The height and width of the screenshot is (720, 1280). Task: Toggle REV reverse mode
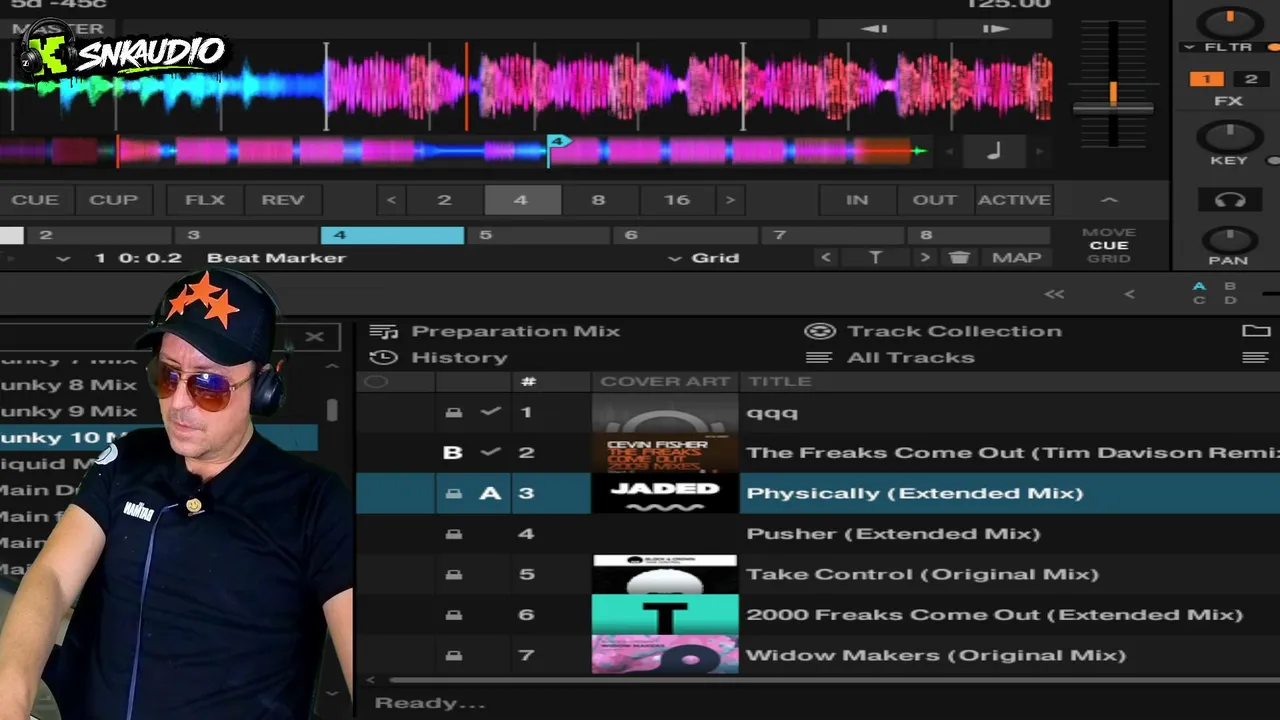pyautogui.click(x=283, y=200)
